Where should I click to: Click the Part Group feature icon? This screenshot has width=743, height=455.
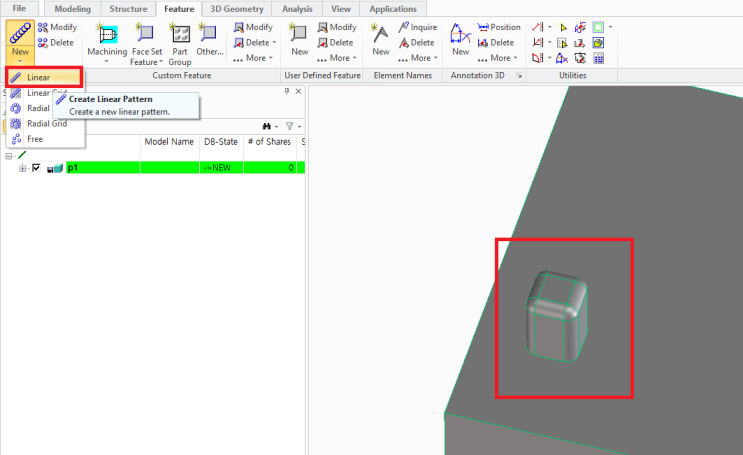coord(180,33)
